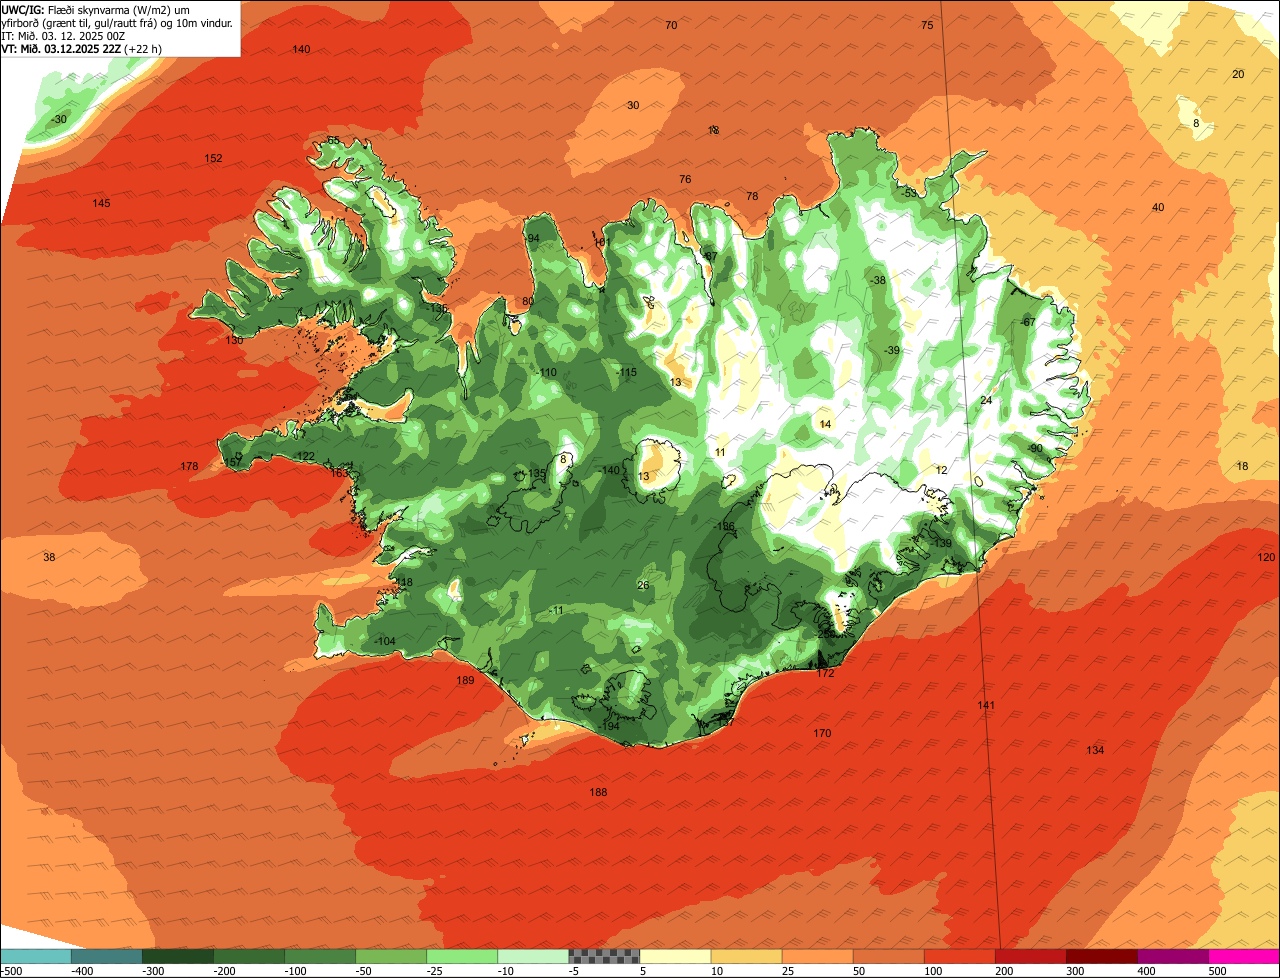The width and height of the screenshot is (1280, 978).
Task: Click the south coast land value -194
Action: point(609,726)
